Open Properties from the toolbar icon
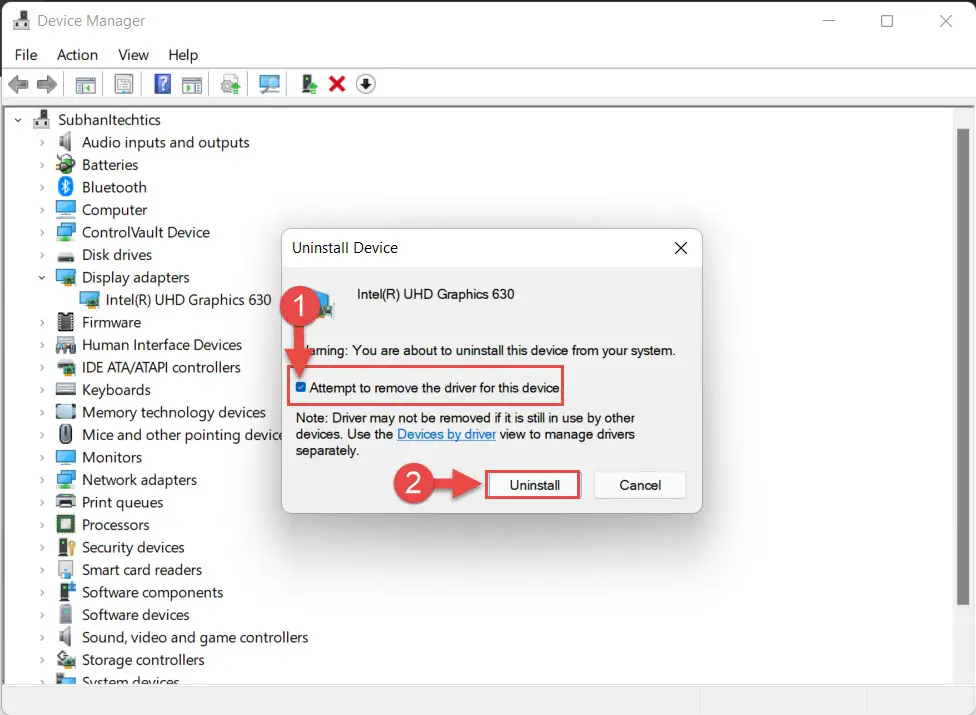976x715 pixels. click(x=124, y=84)
